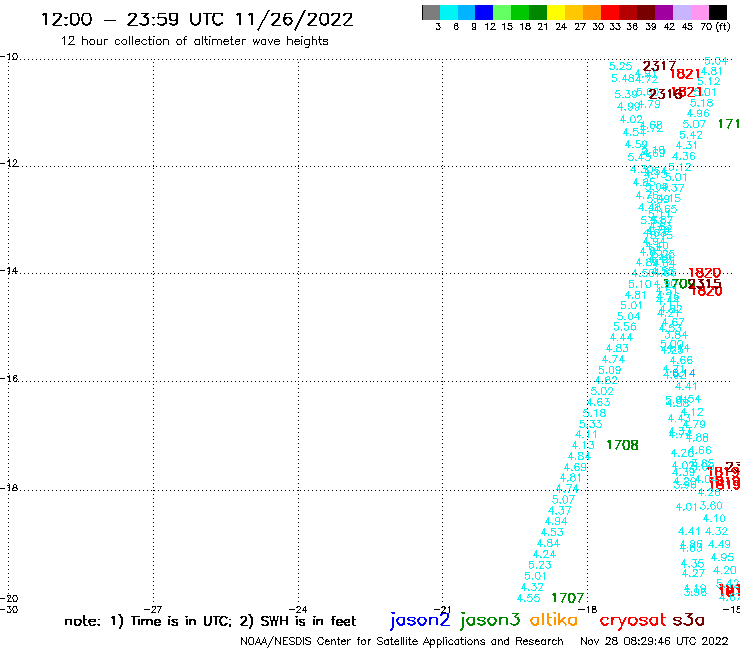The image size is (740, 650).
Task: Click the '70 (ft)' legend label
Action: point(715,26)
